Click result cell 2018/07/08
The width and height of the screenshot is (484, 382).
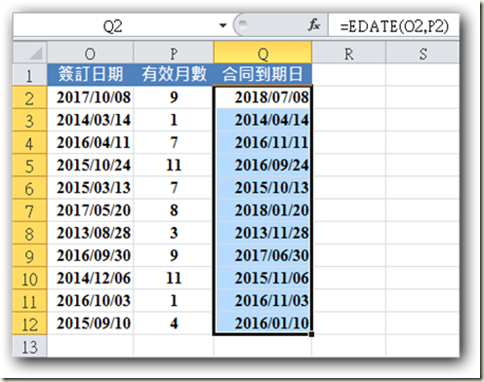point(263,97)
